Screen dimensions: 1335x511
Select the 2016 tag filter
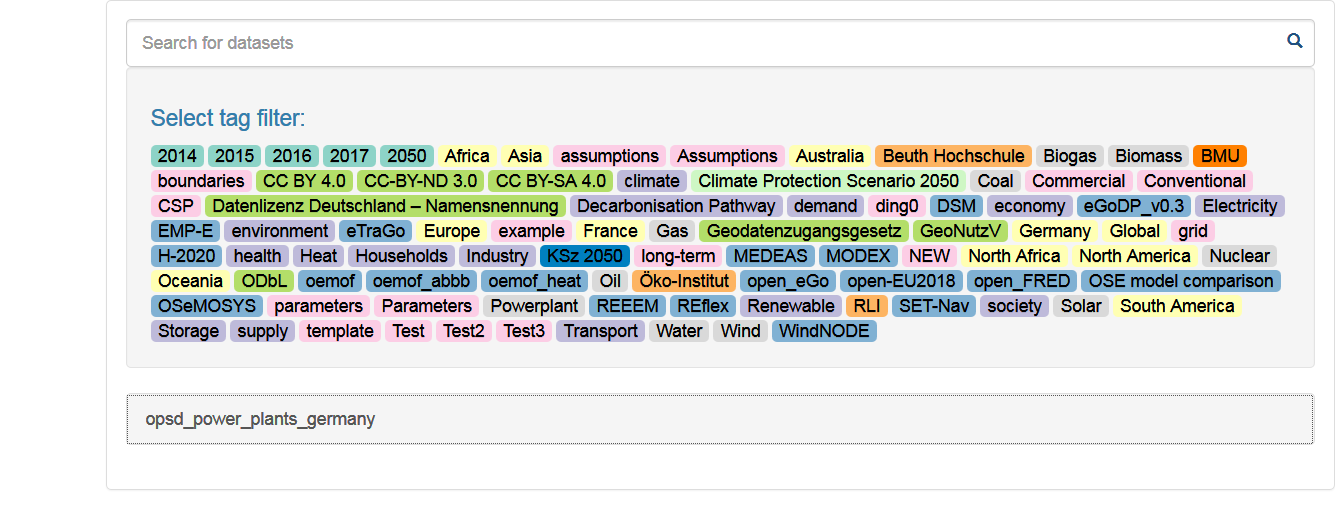tap(292, 156)
